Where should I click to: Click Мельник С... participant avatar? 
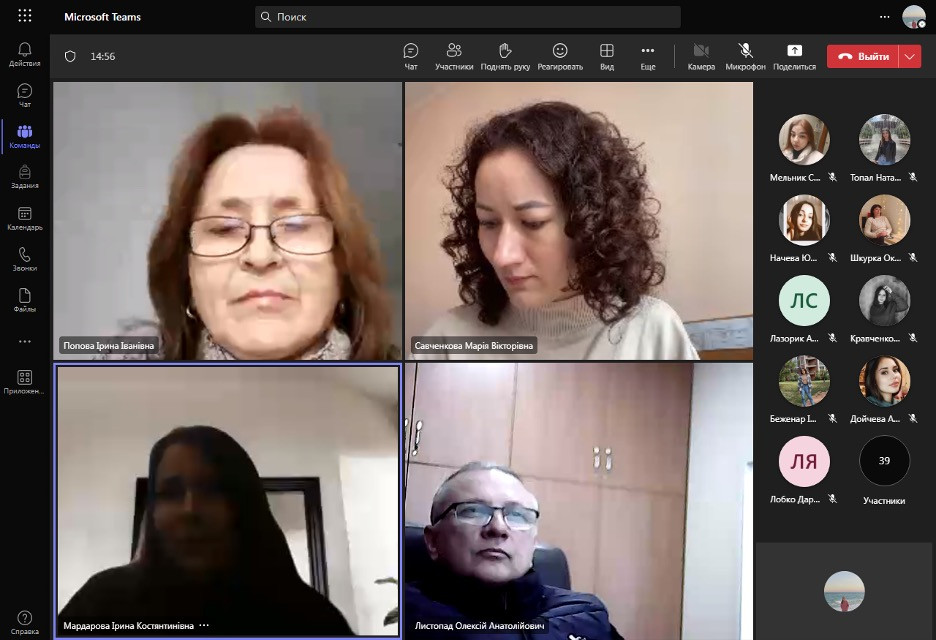coord(804,140)
